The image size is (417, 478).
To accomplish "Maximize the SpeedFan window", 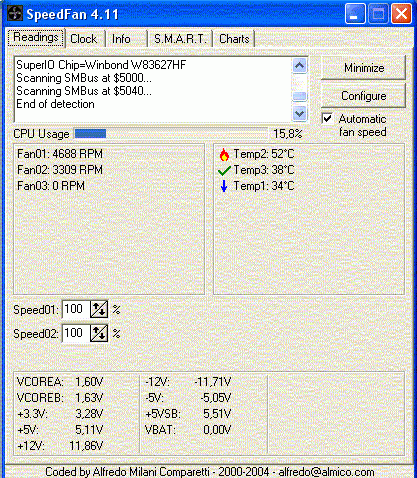I will (x=378, y=14).
